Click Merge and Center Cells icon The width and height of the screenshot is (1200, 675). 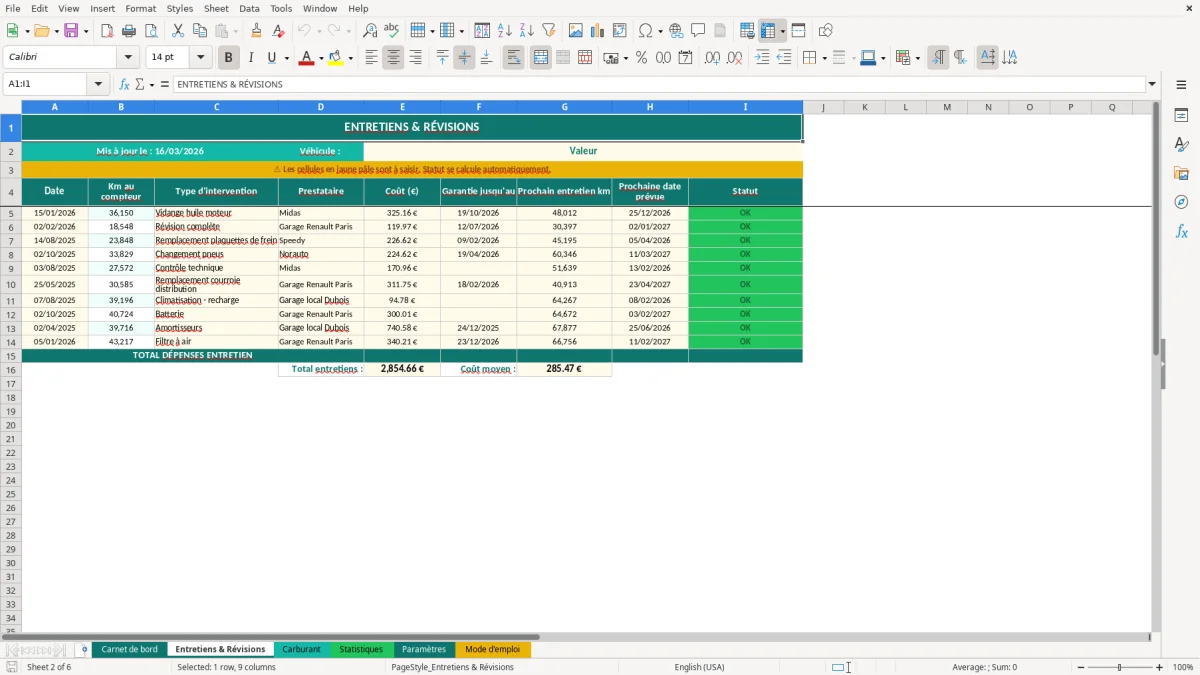point(541,58)
